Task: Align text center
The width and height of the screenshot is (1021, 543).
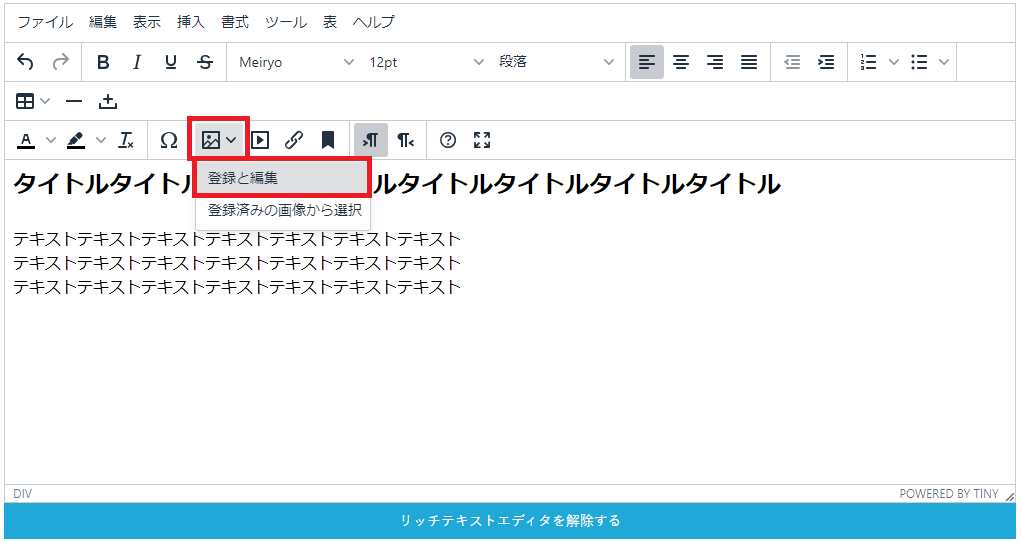Action: [x=681, y=63]
